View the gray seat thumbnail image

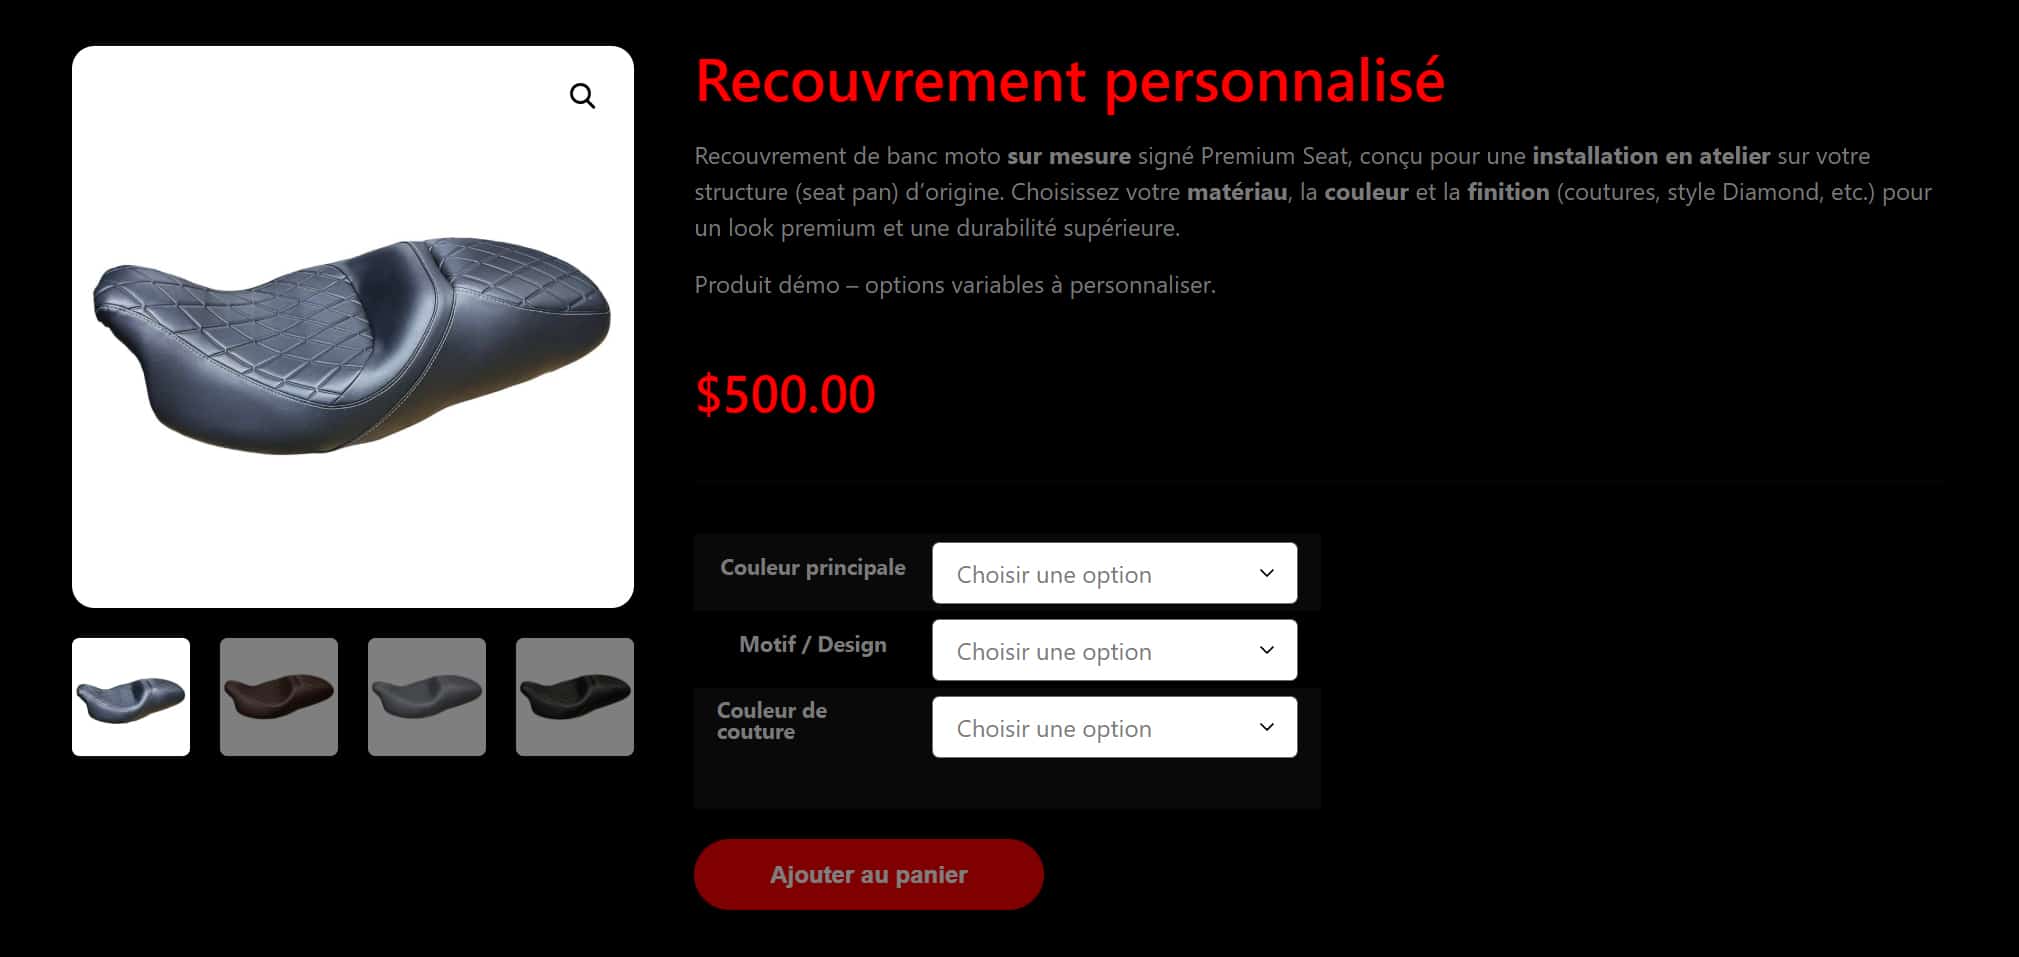click(x=427, y=697)
